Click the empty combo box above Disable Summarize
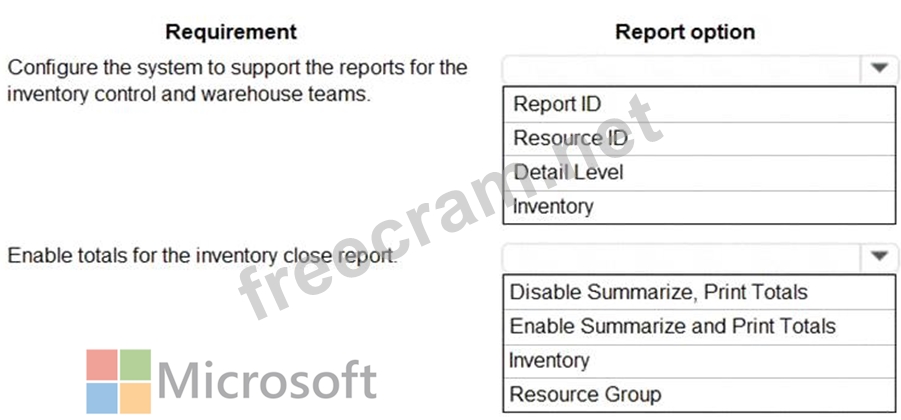 pos(680,257)
